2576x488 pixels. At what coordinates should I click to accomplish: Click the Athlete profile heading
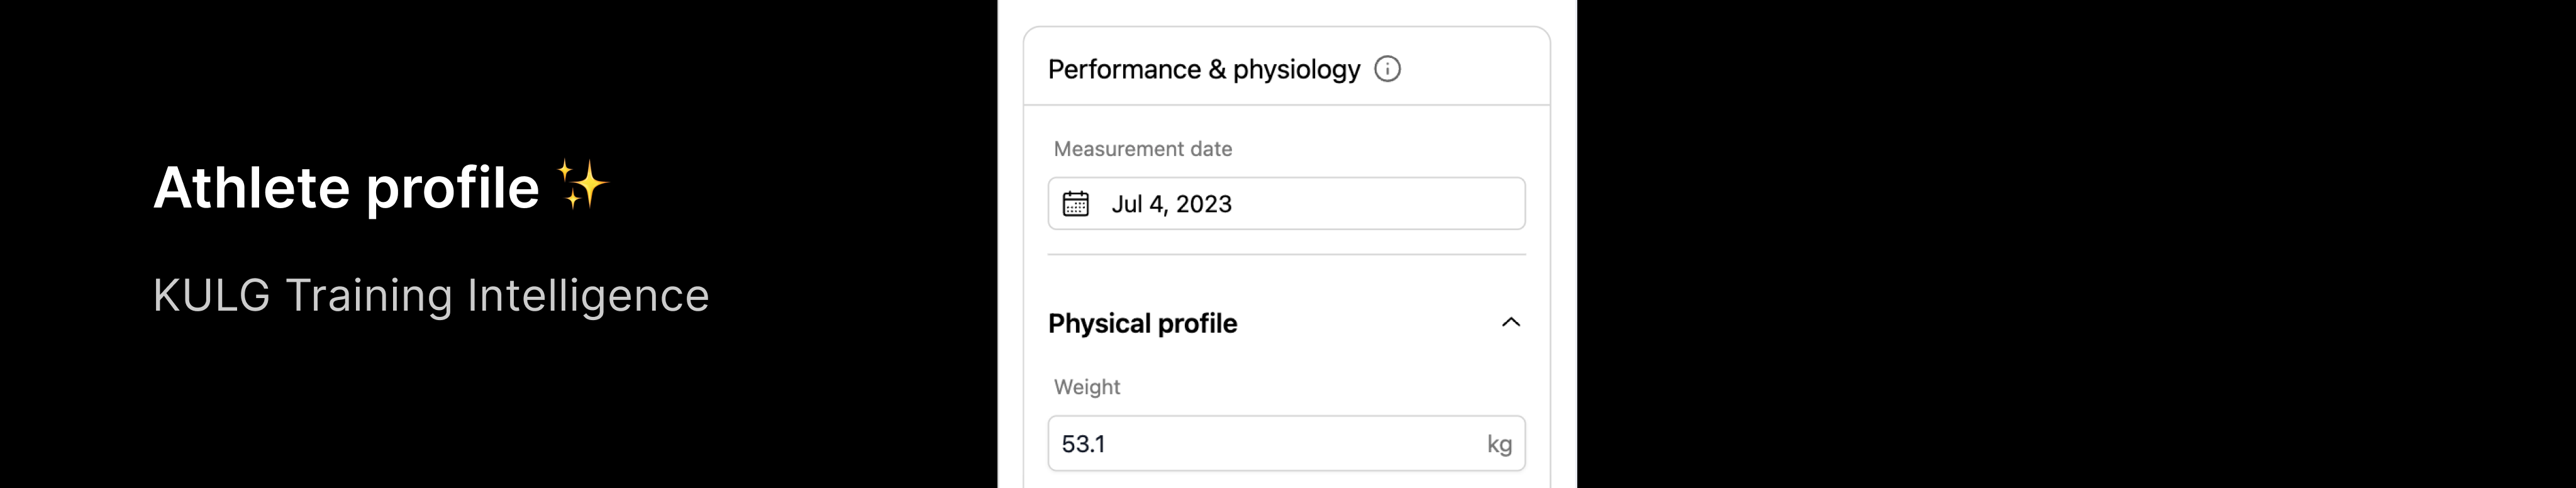pos(346,188)
